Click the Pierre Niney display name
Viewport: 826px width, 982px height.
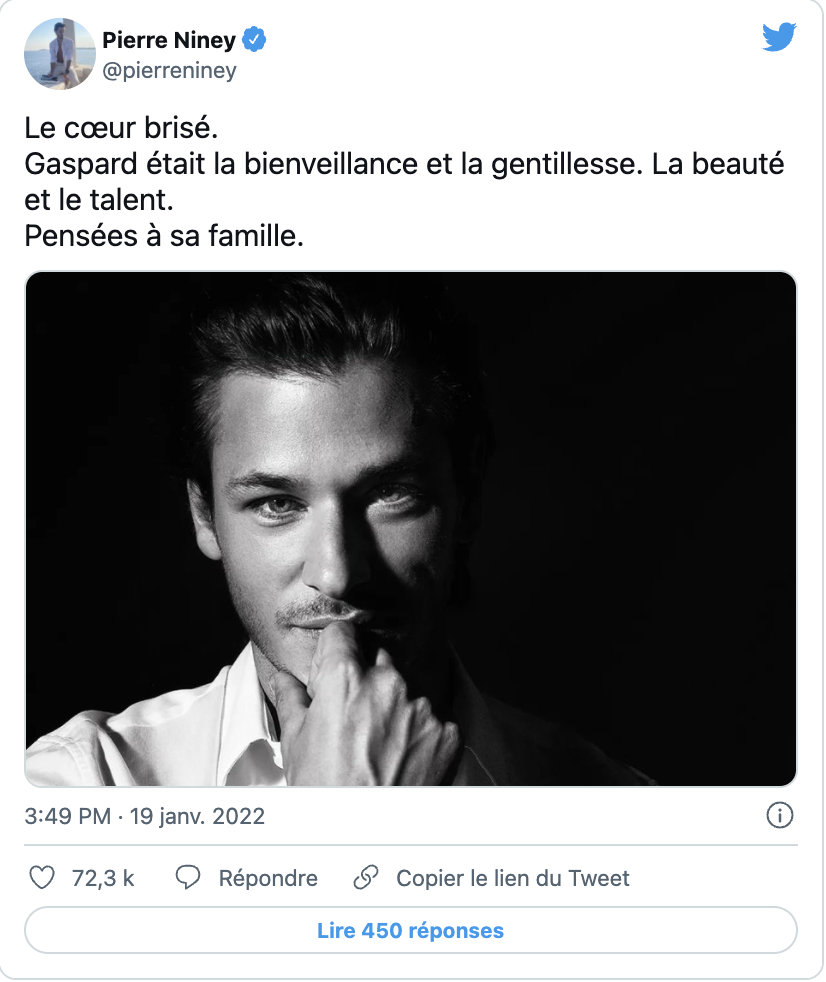pos(169,41)
